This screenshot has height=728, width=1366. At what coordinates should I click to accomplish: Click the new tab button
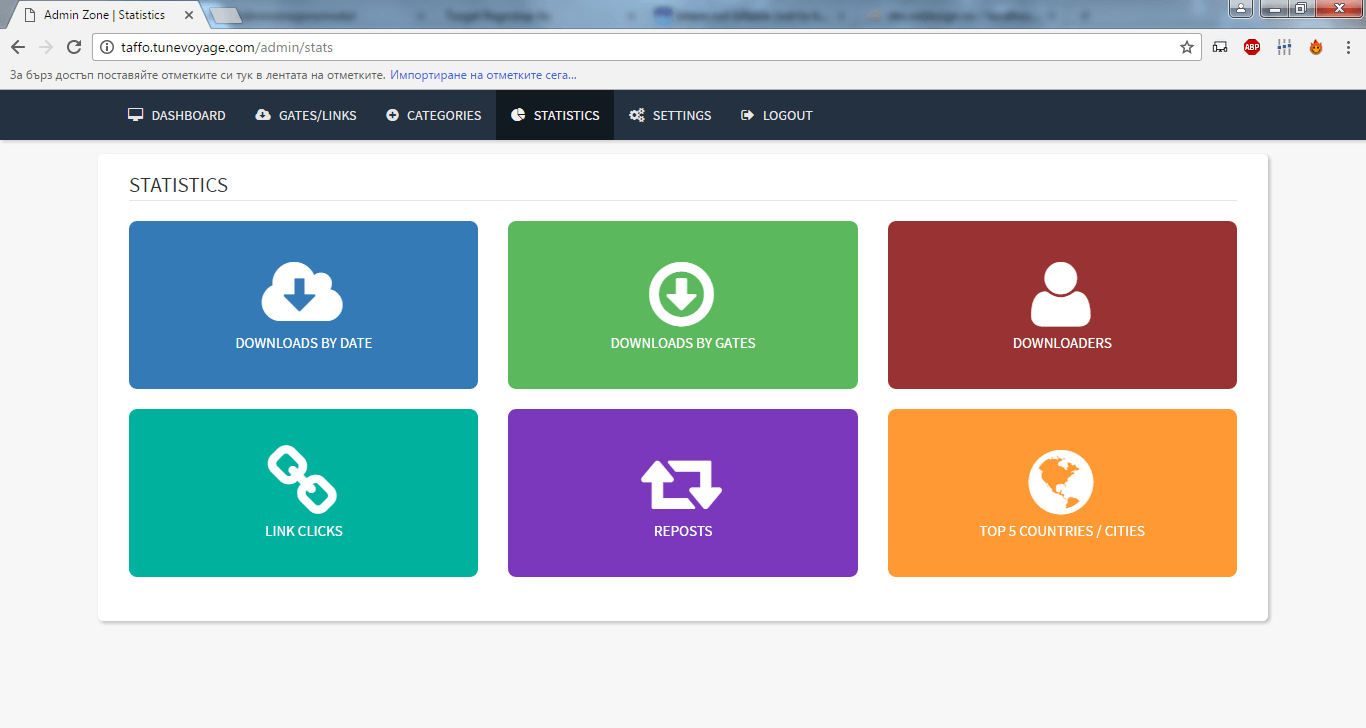(x=226, y=15)
